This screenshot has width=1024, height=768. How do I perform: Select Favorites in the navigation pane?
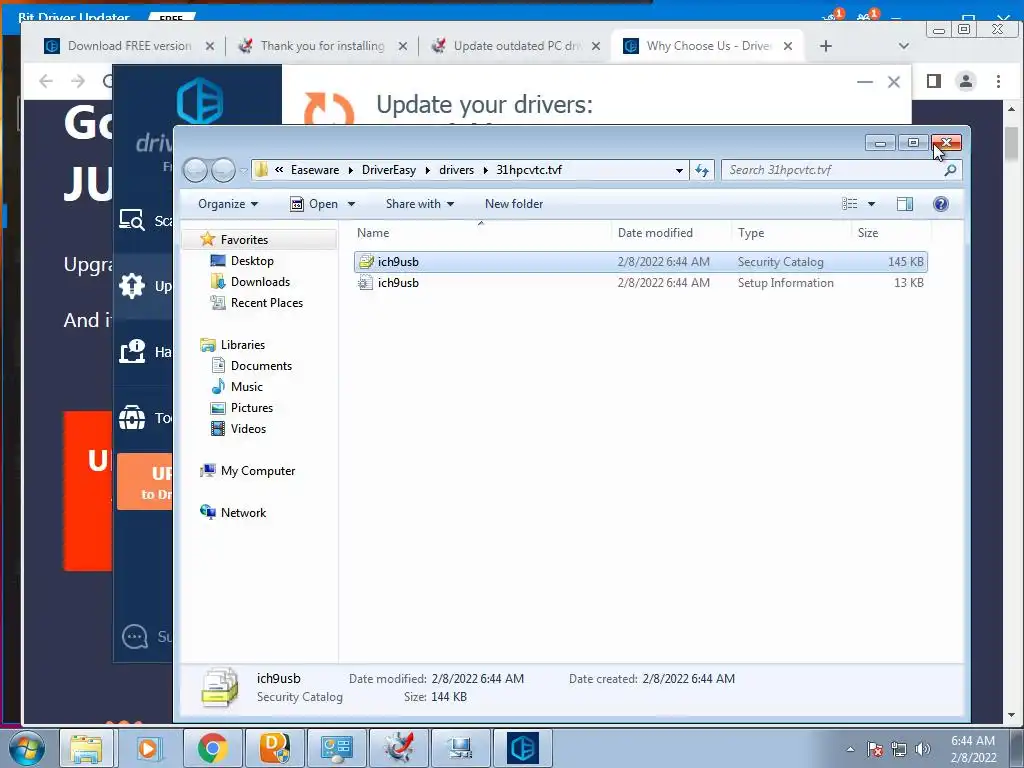[x=244, y=240]
